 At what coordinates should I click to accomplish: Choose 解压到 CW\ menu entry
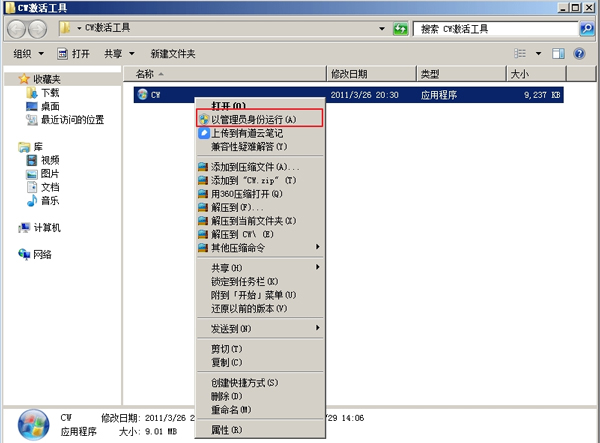pos(260,234)
